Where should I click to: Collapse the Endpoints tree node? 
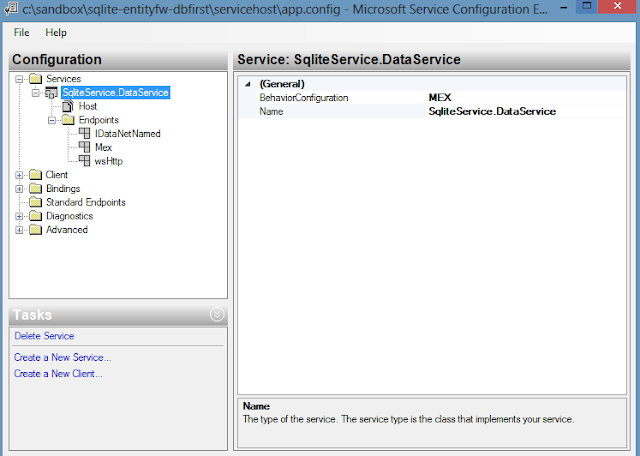52,120
